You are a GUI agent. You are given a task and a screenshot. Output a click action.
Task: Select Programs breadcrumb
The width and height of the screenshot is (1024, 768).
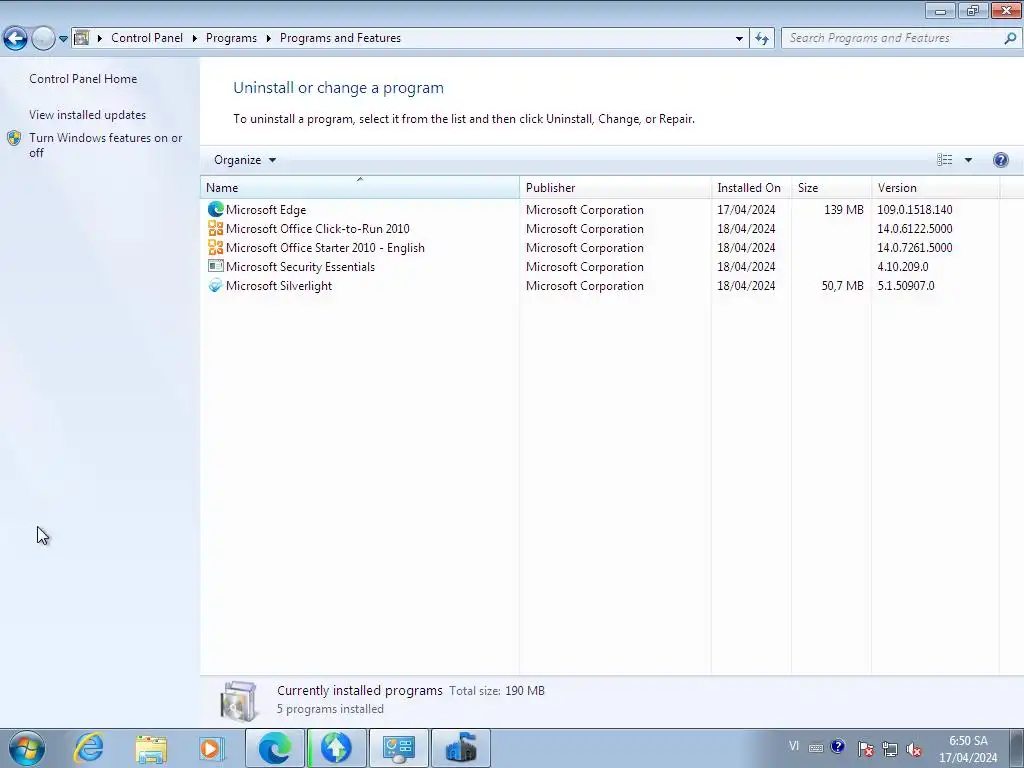(231, 38)
